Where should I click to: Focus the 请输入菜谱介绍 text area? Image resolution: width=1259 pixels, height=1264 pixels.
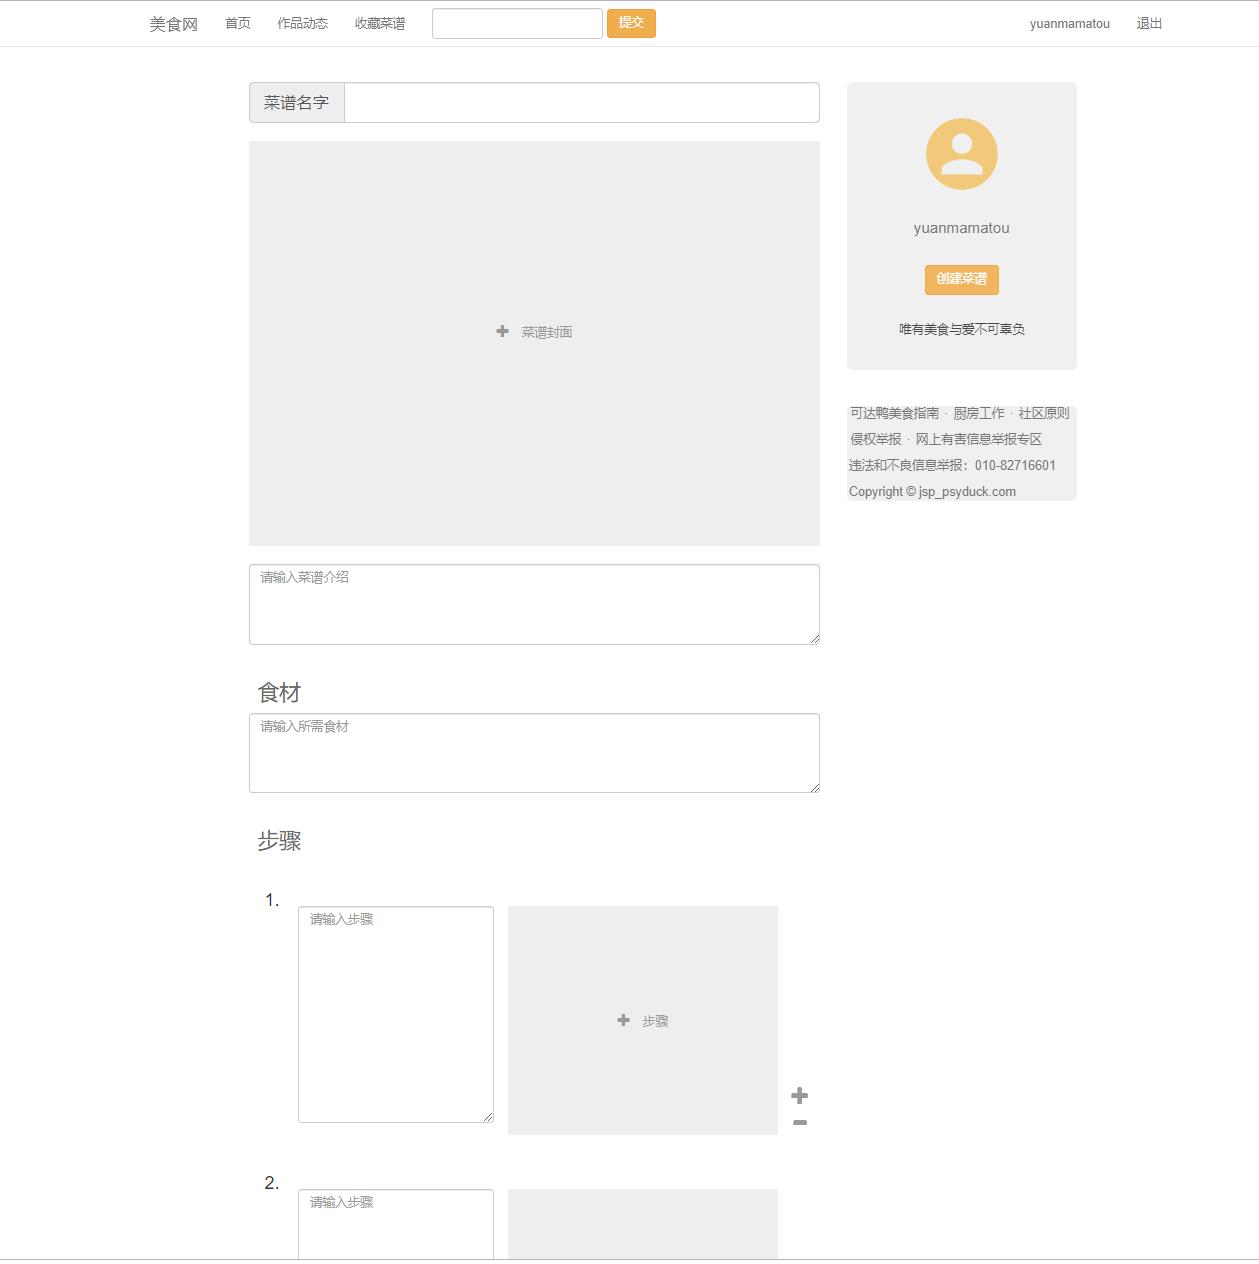click(x=534, y=602)
